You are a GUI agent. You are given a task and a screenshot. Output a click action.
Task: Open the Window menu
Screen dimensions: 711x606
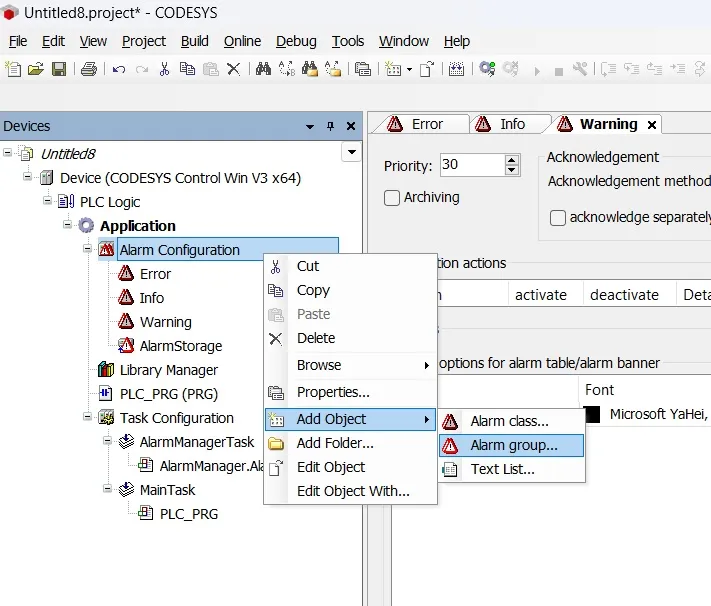(x=404, y=41)
